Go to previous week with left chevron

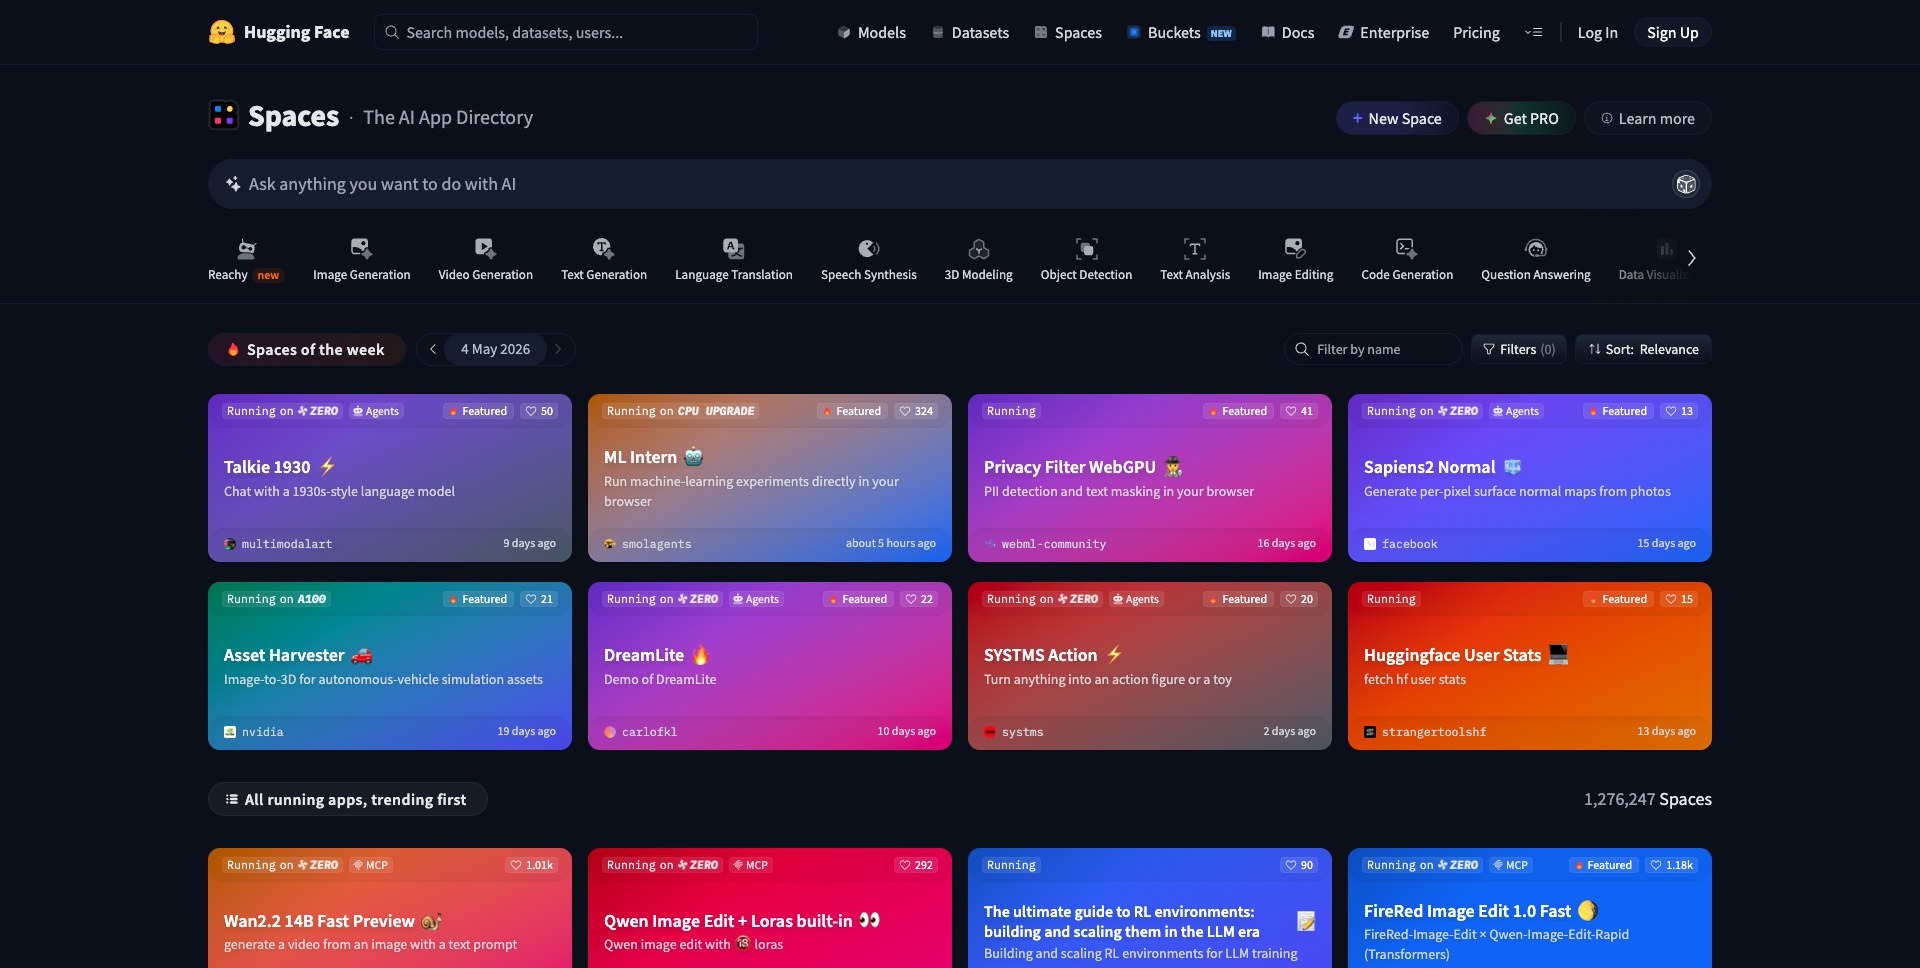[x=432, y=349]
